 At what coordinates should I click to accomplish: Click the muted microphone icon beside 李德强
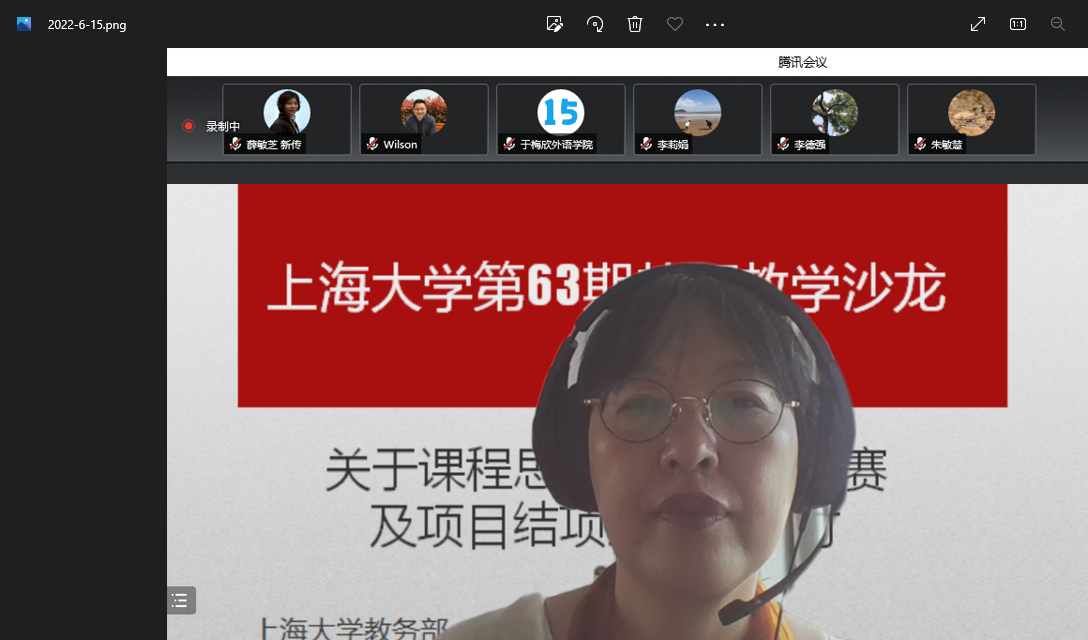coord(783,144)
